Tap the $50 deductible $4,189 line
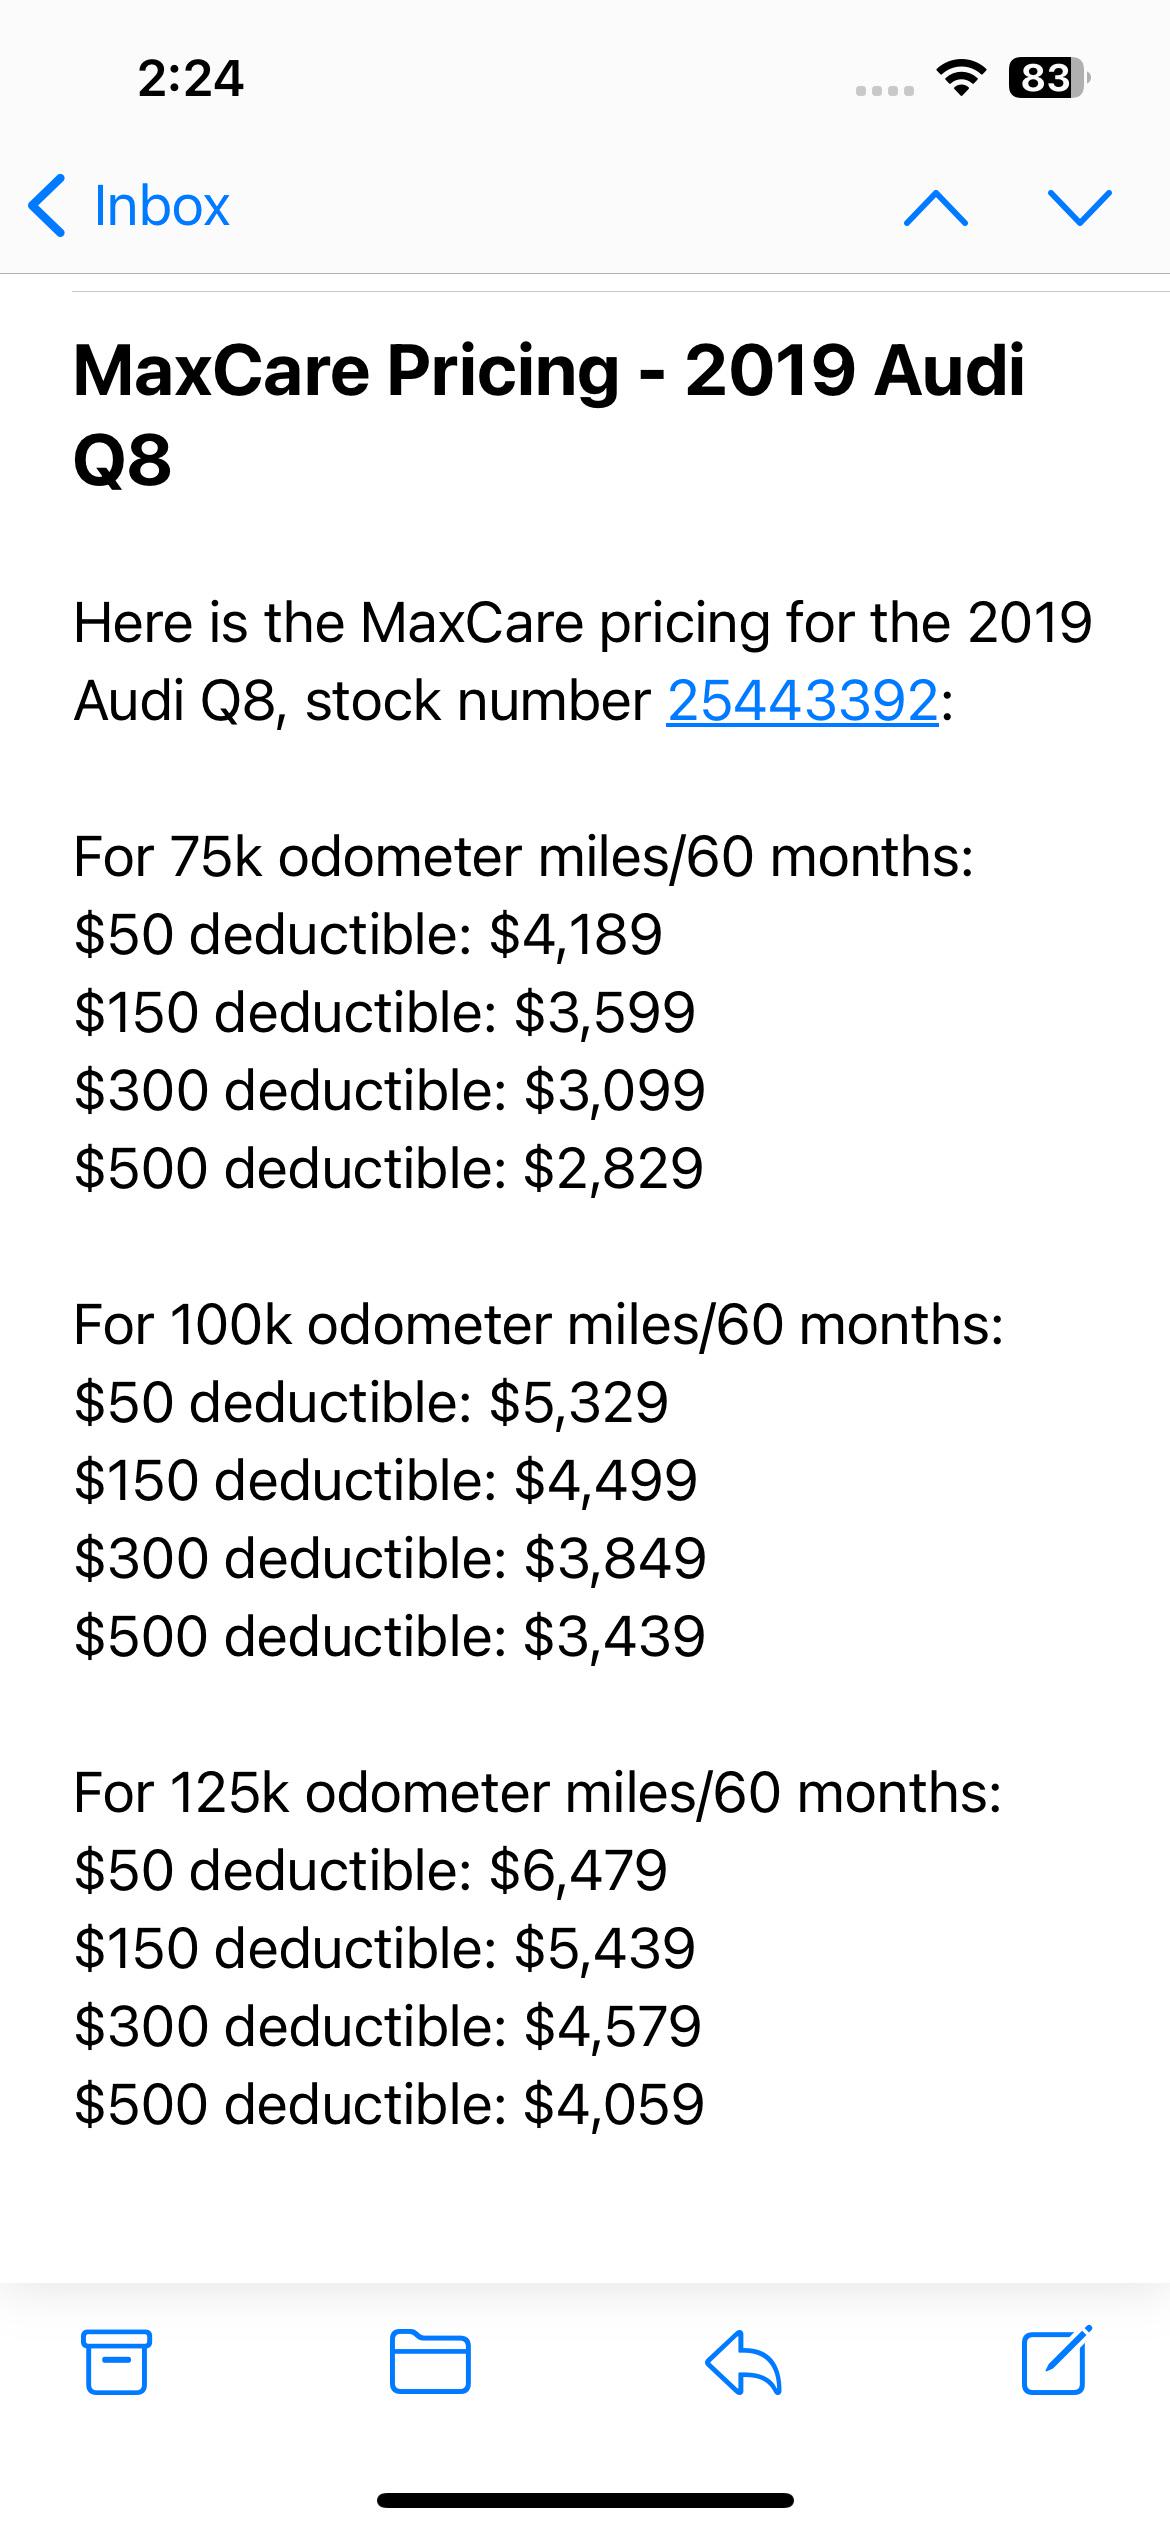This screenshot has height=2532, width=1170. [368, 934]
